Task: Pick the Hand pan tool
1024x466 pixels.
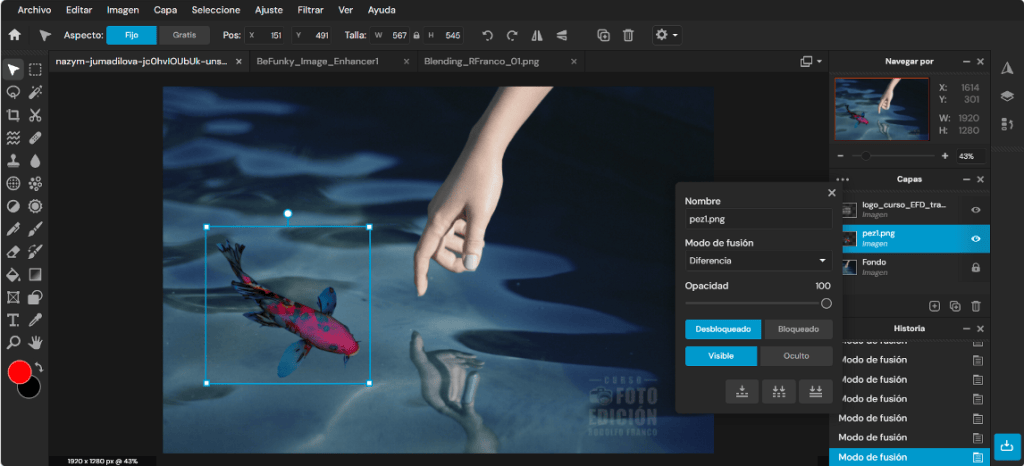Action: pos(35,342)
